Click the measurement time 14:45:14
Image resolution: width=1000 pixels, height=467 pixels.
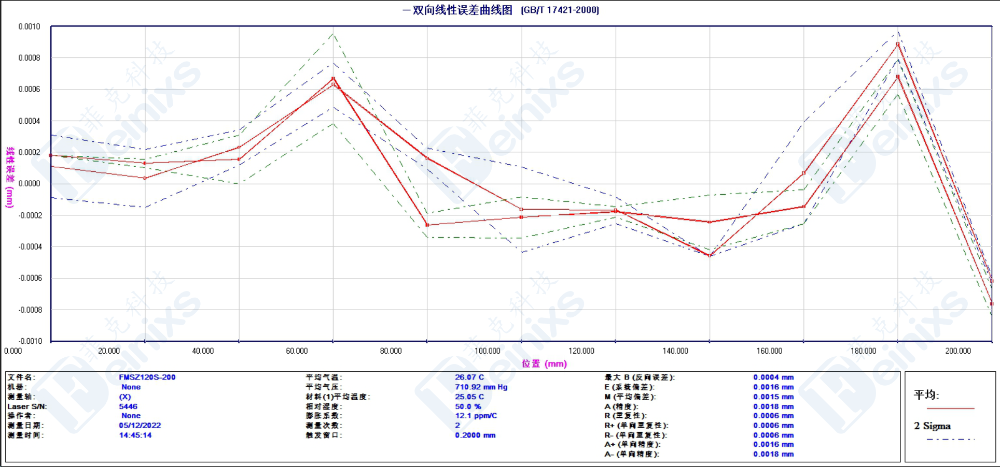pos(135,435)
